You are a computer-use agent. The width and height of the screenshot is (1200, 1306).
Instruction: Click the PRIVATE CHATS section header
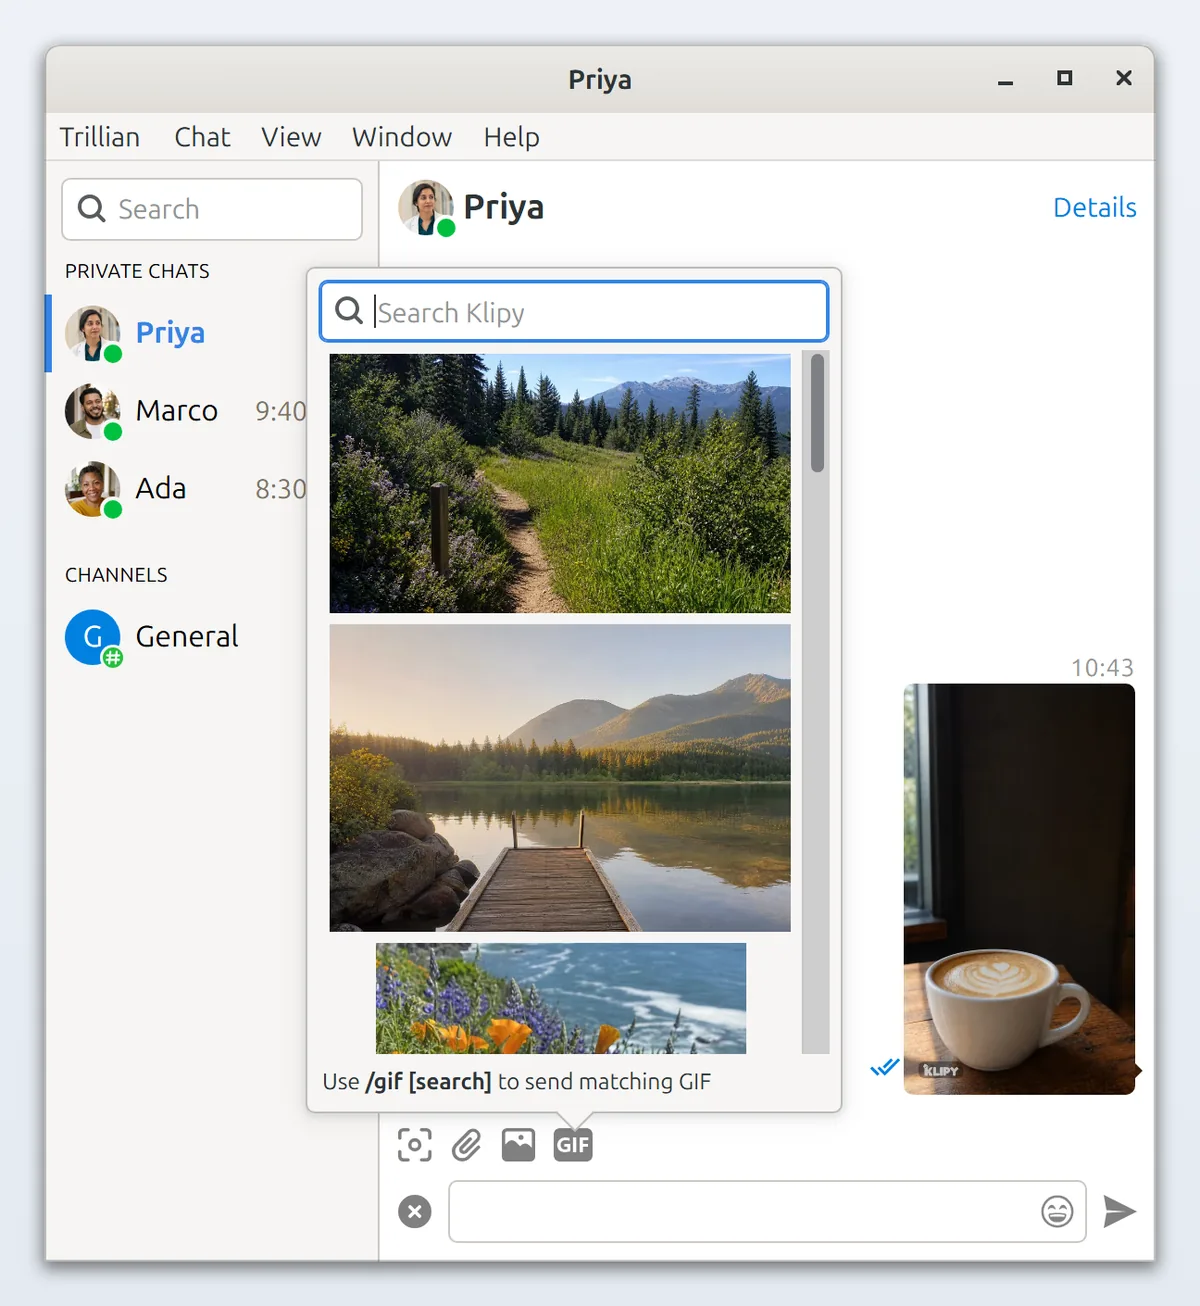[x=137, y=271]
